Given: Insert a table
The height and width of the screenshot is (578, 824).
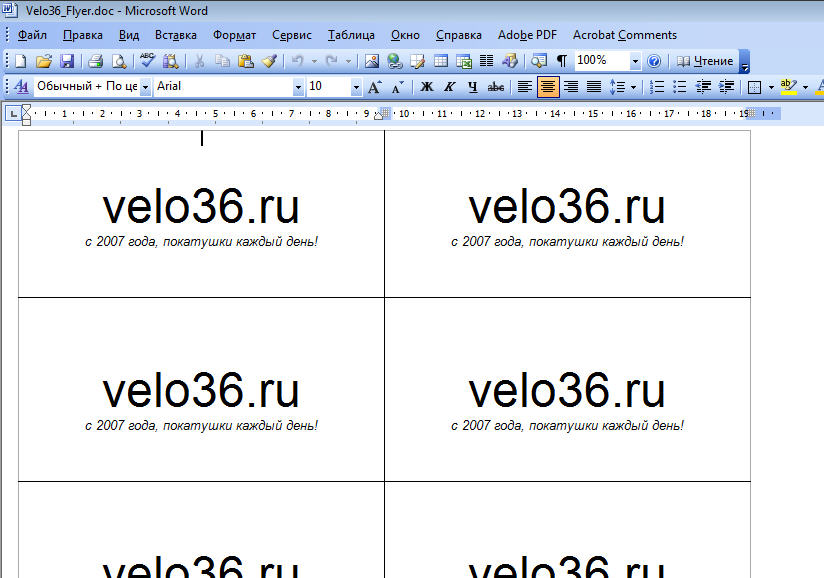Looking at the screenshot, I should click(441, 61).
